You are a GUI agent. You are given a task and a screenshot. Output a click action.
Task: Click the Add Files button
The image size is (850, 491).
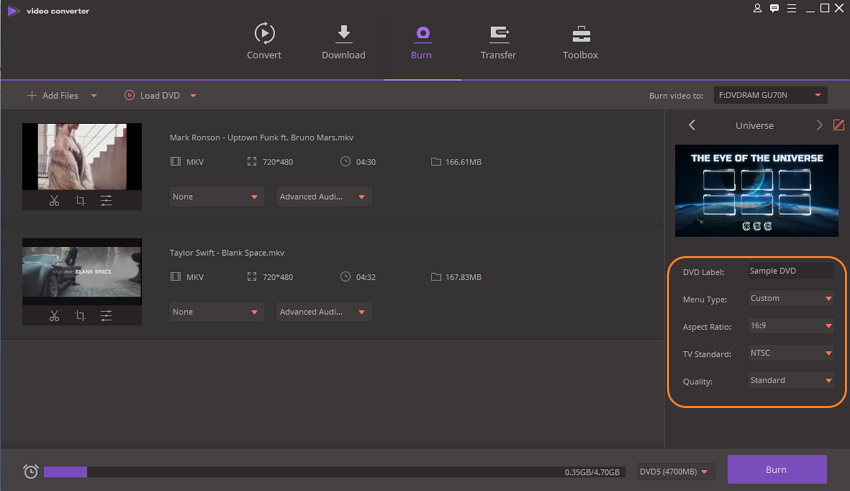(x=54, y=96)
